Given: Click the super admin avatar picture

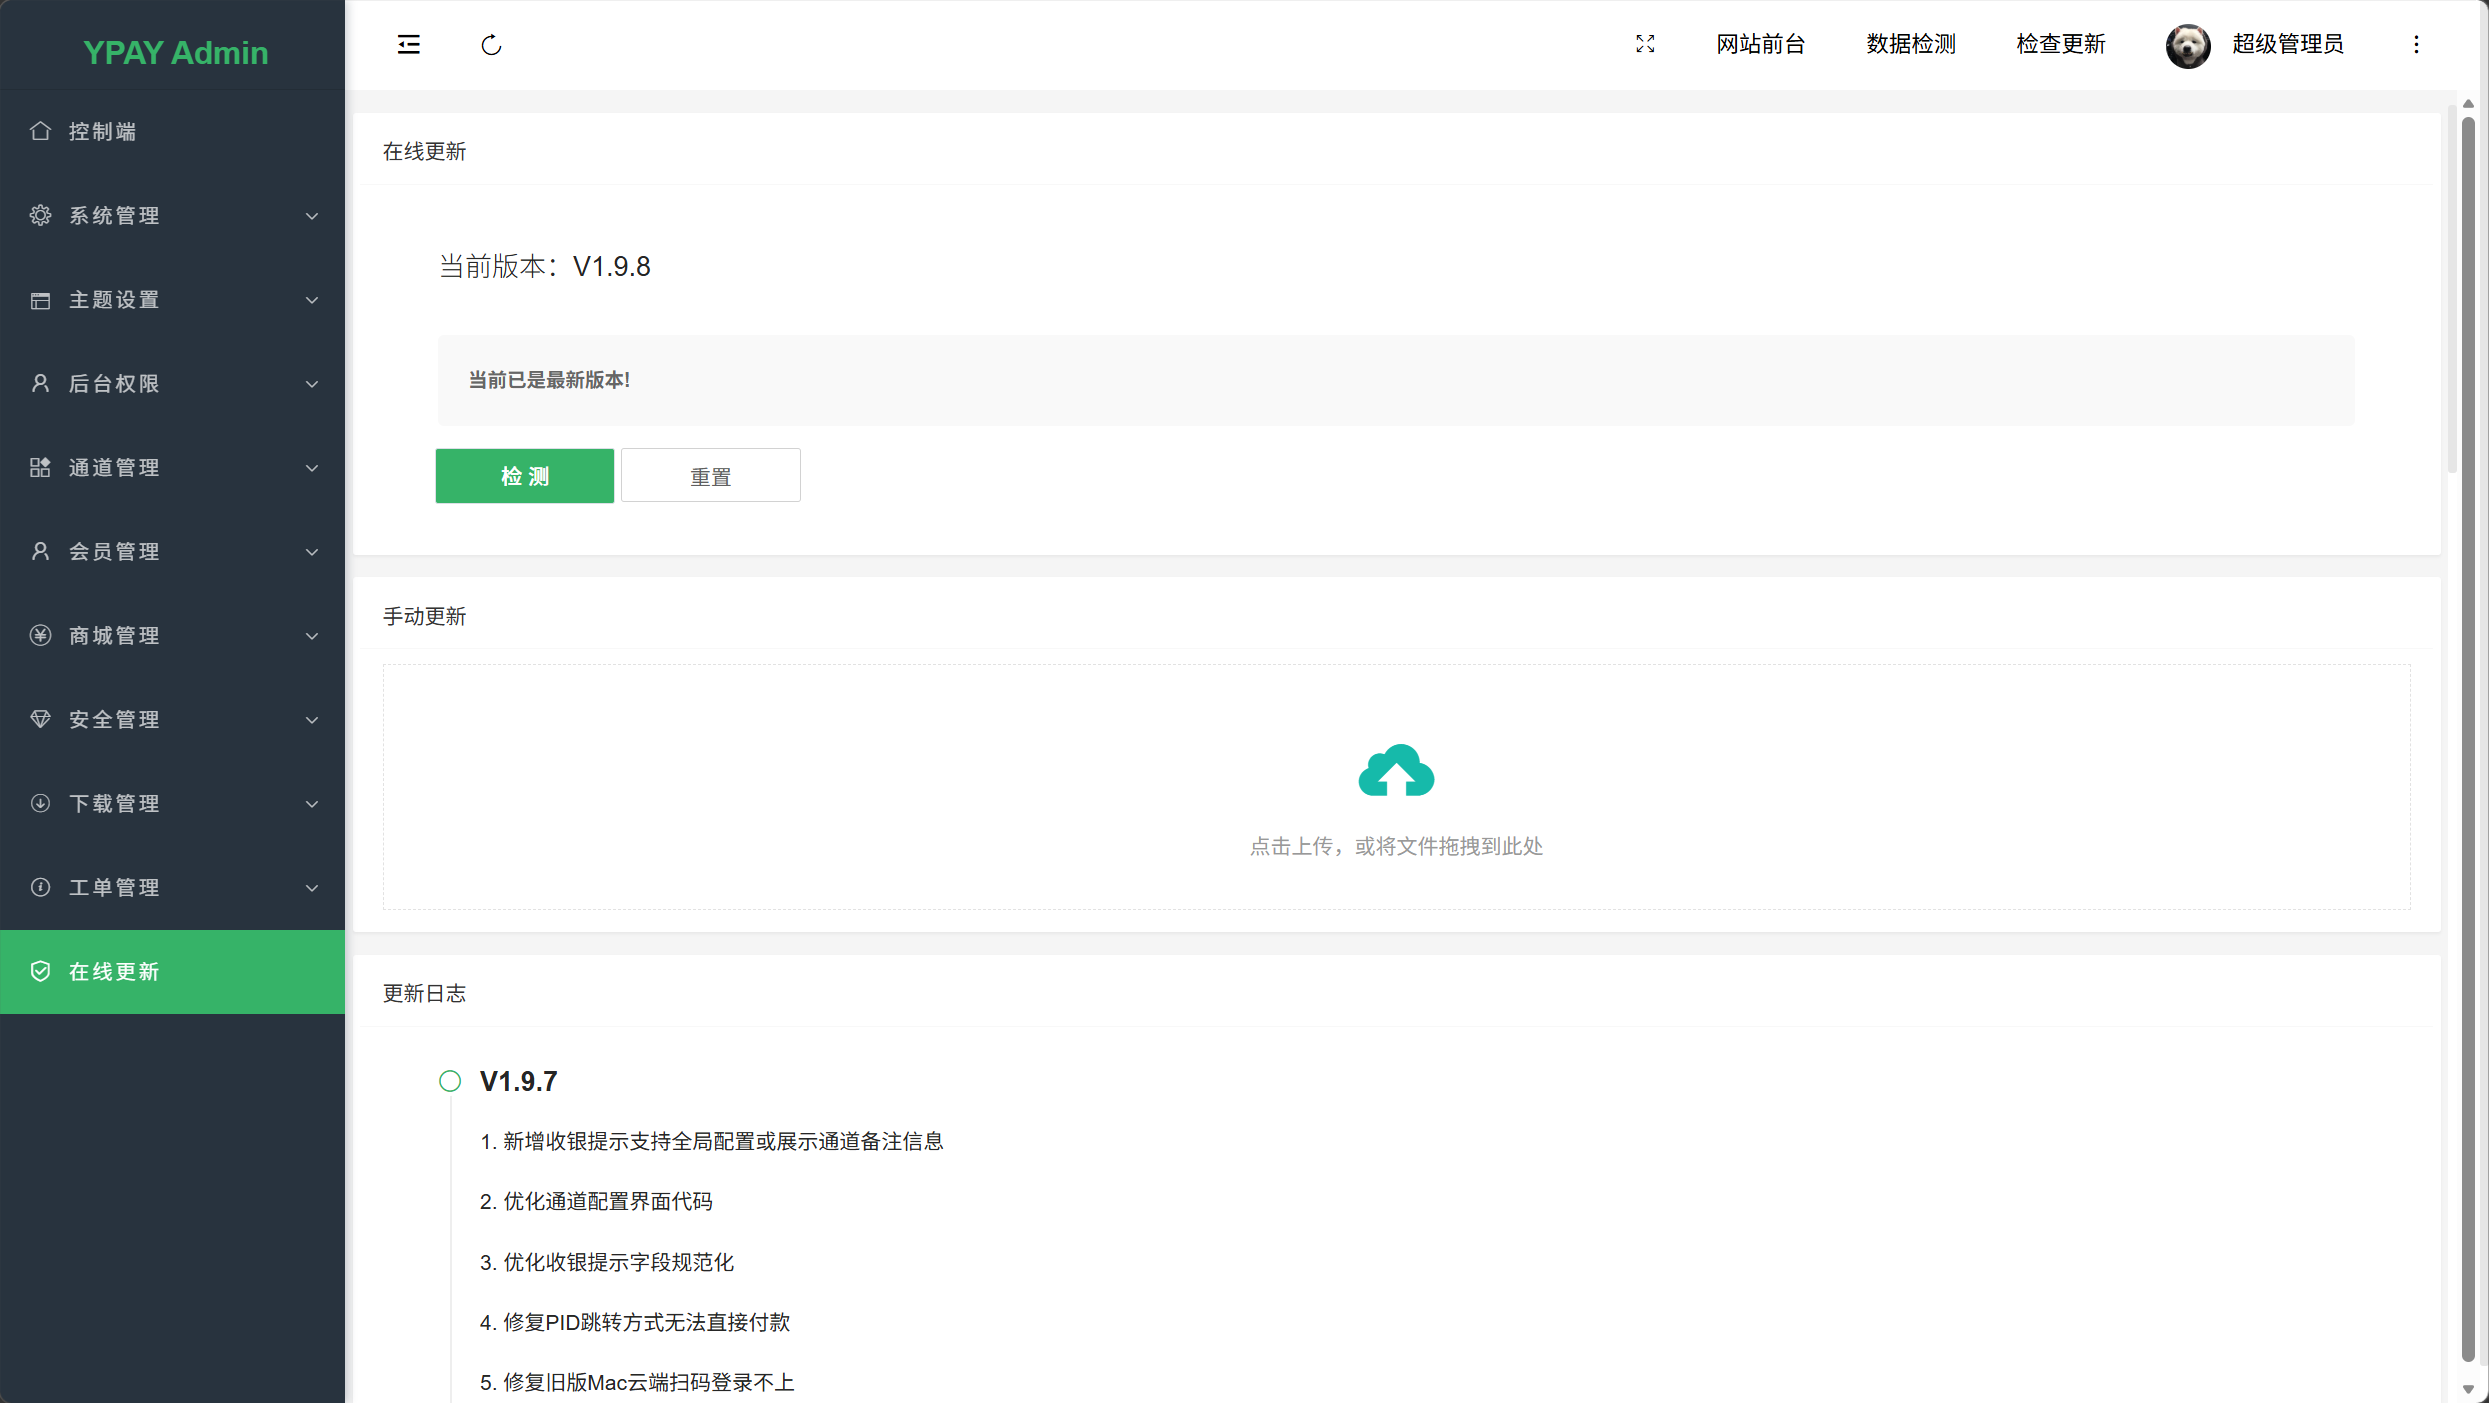Looking at the screenshot, I should (2187, 45).
